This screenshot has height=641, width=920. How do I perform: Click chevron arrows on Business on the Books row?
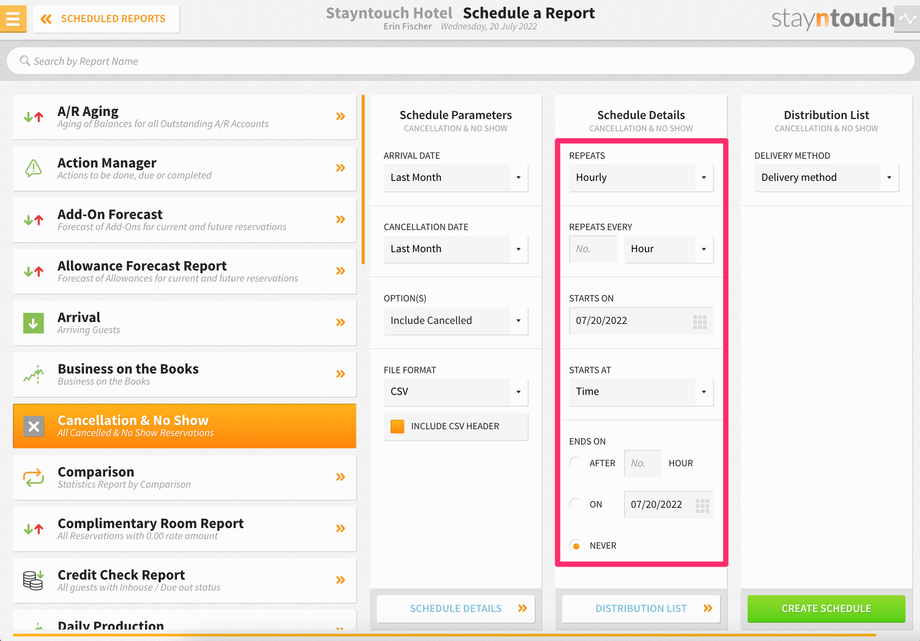click(340, 374)
